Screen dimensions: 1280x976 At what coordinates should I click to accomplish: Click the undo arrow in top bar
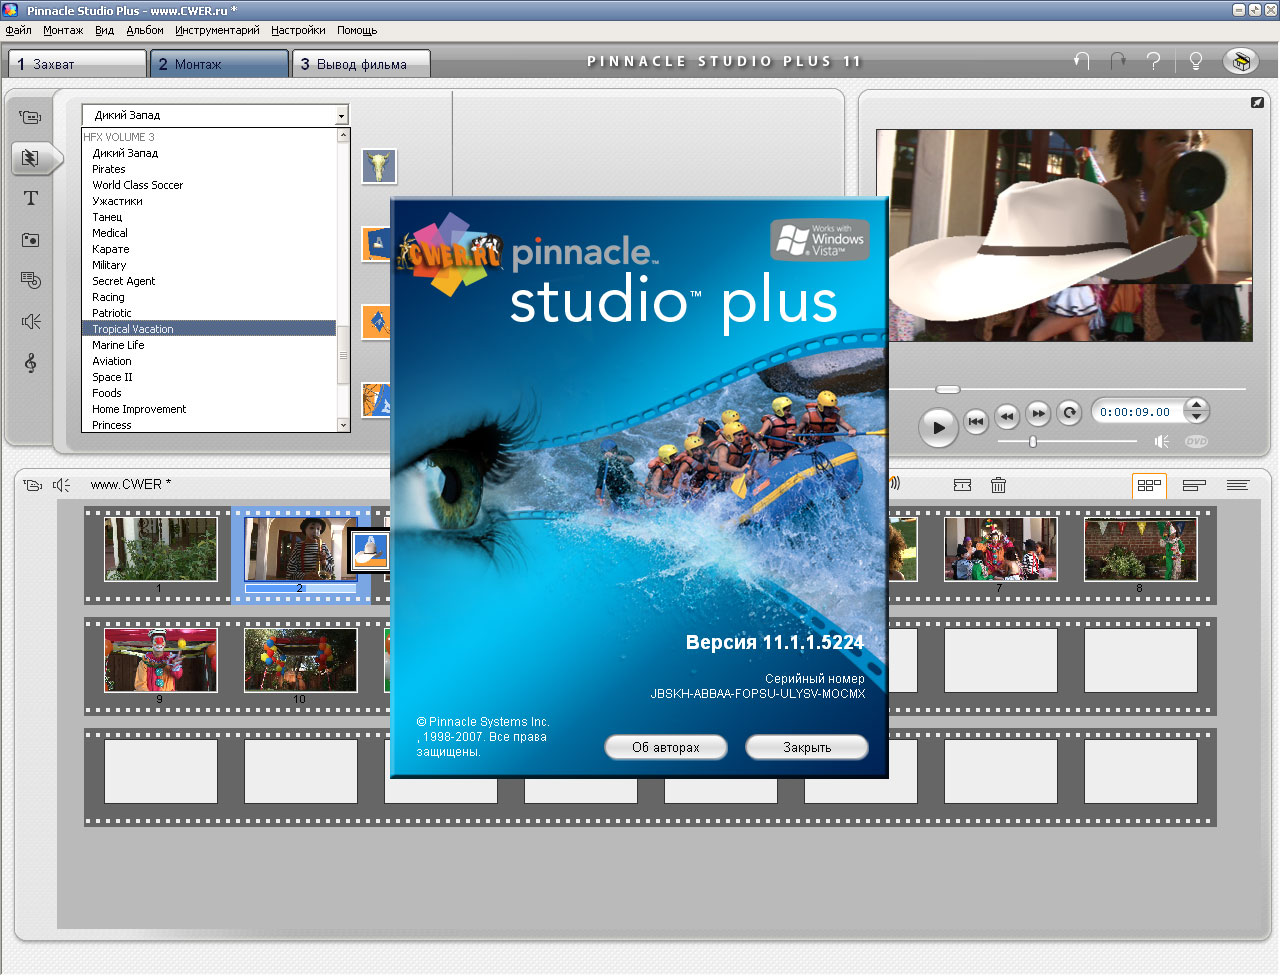pos(1081,61)
